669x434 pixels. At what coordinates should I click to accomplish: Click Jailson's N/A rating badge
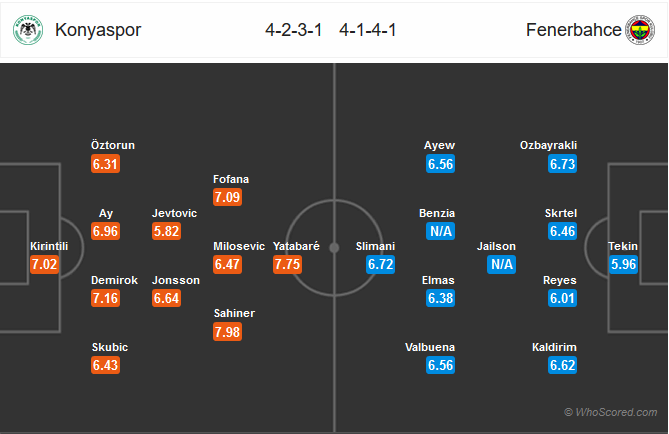pyautogui.click(x=501, y=264)
